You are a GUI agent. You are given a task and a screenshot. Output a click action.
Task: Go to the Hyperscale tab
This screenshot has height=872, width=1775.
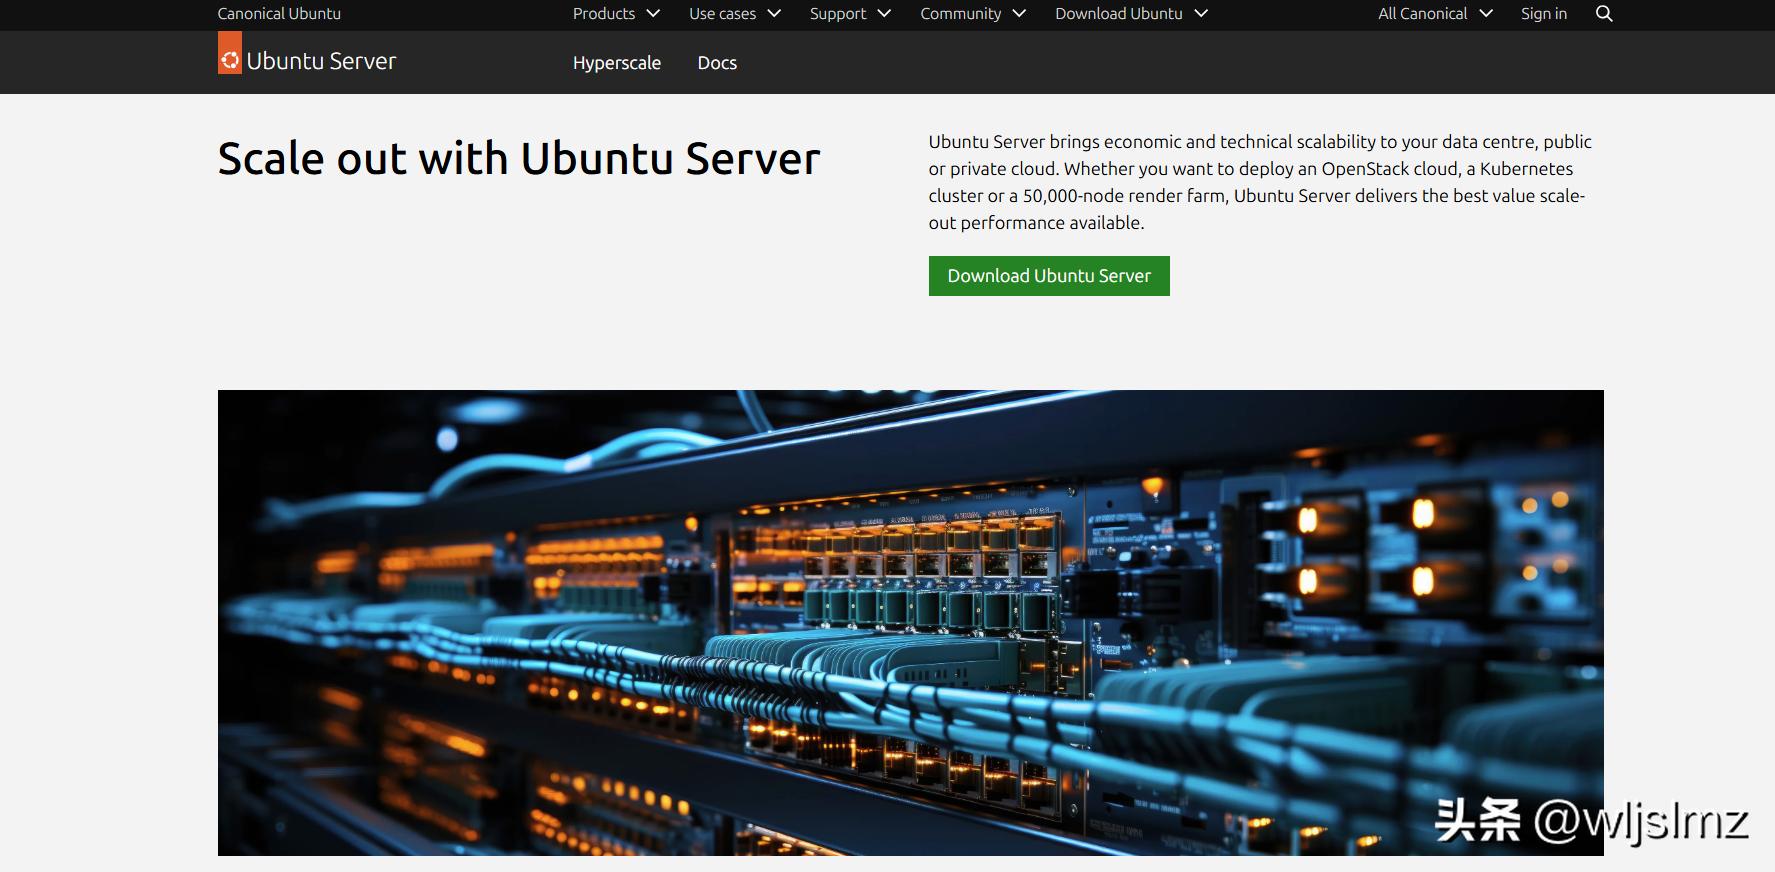[x=617, y=63]
